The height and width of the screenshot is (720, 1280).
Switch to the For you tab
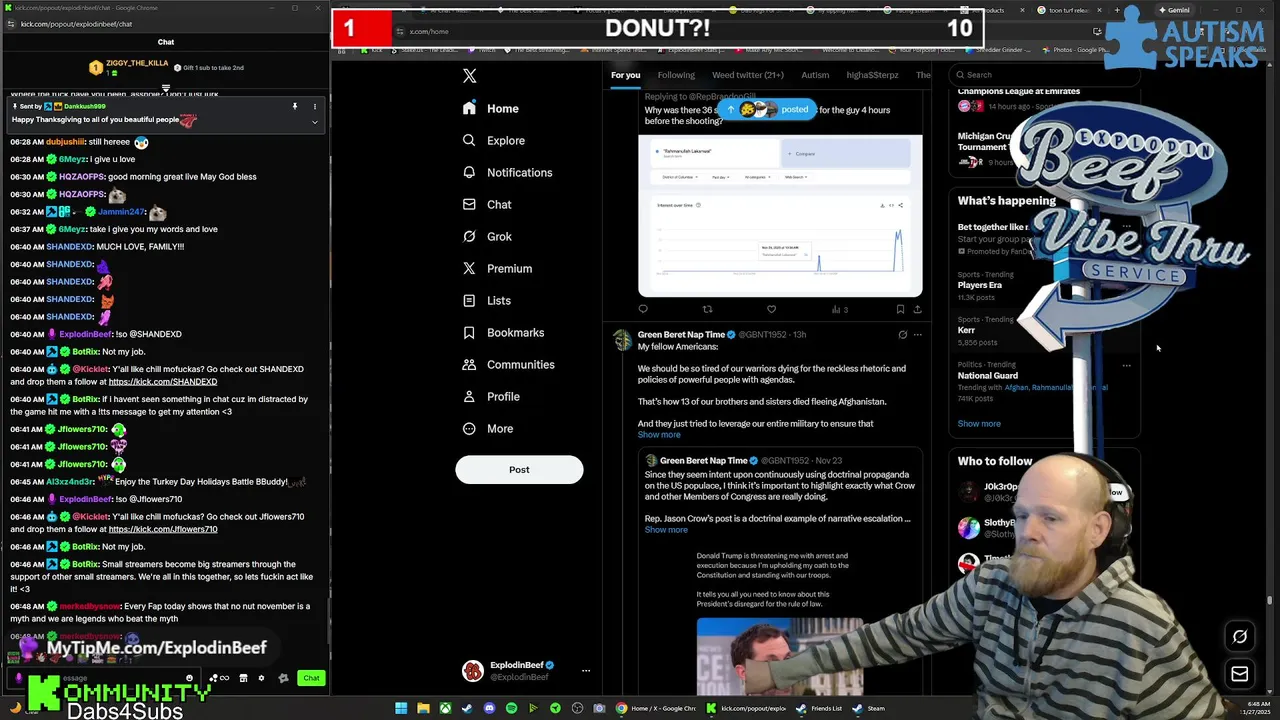(625, 75)
